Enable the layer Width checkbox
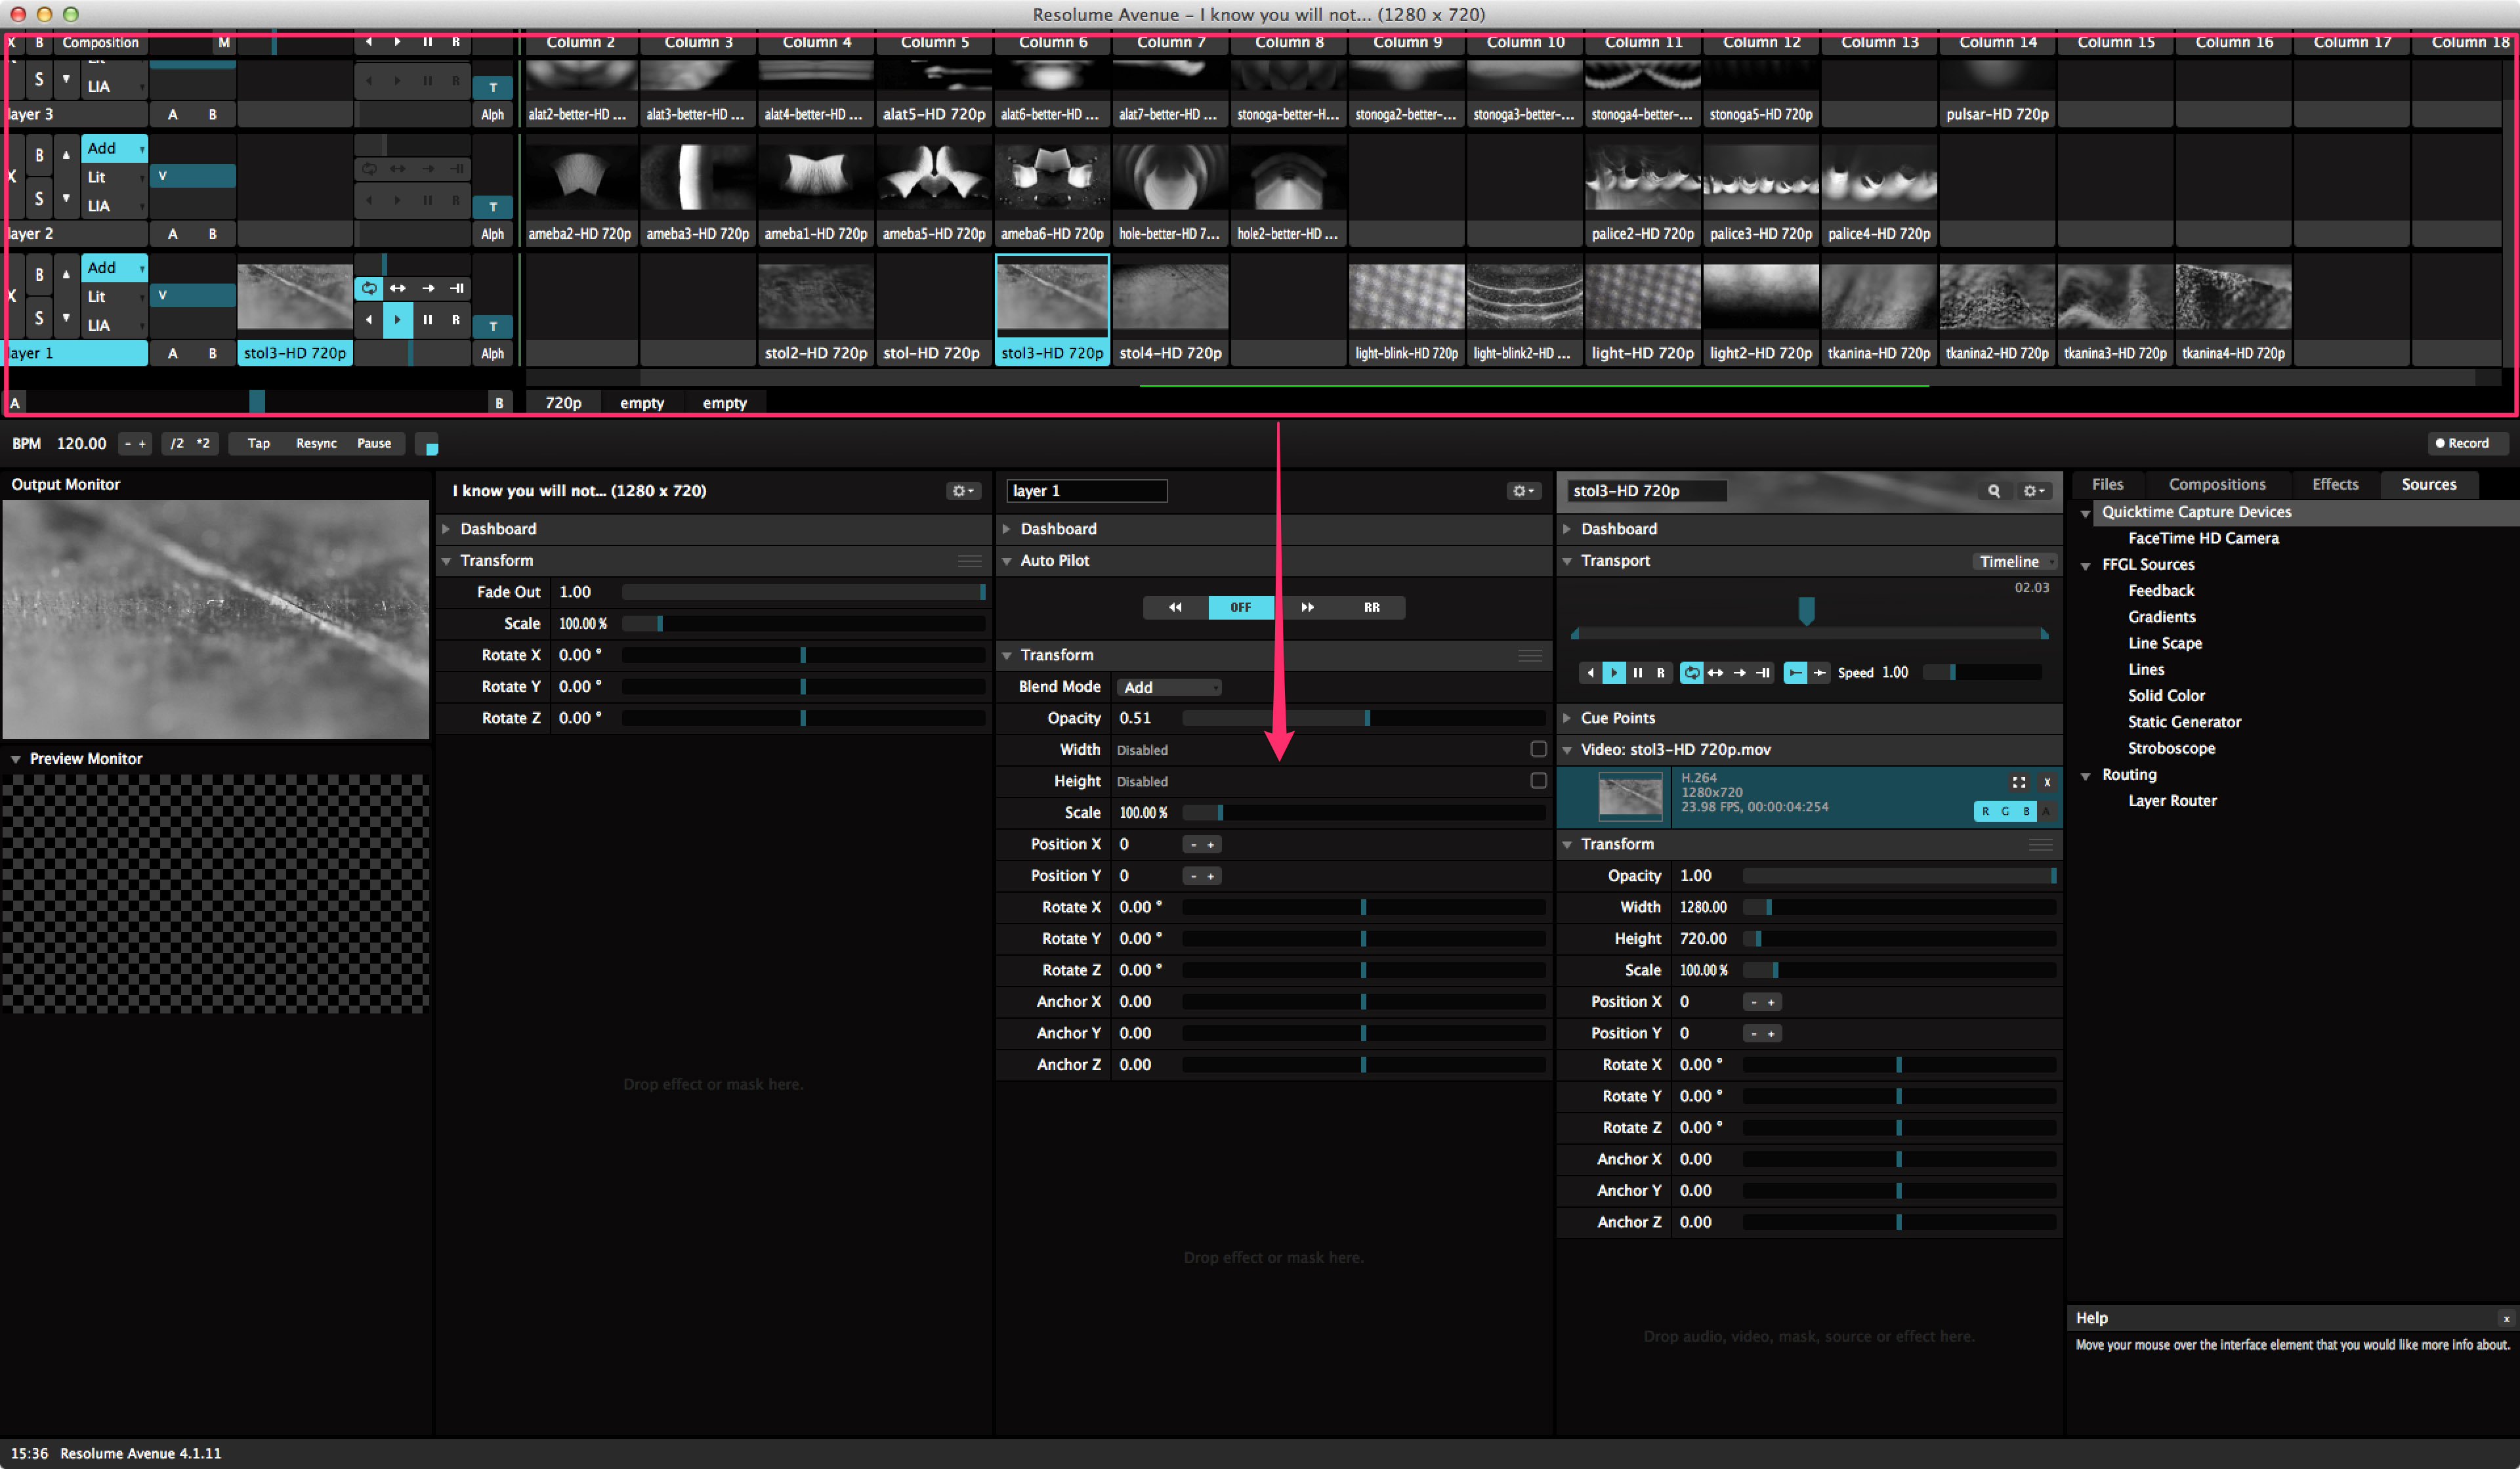 tap(1538, 749)
